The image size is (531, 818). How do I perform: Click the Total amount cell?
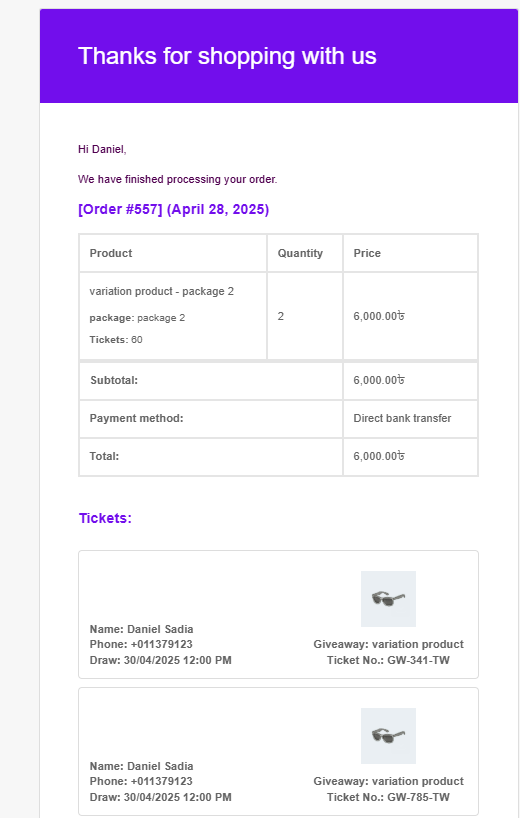tap(410, 456)
